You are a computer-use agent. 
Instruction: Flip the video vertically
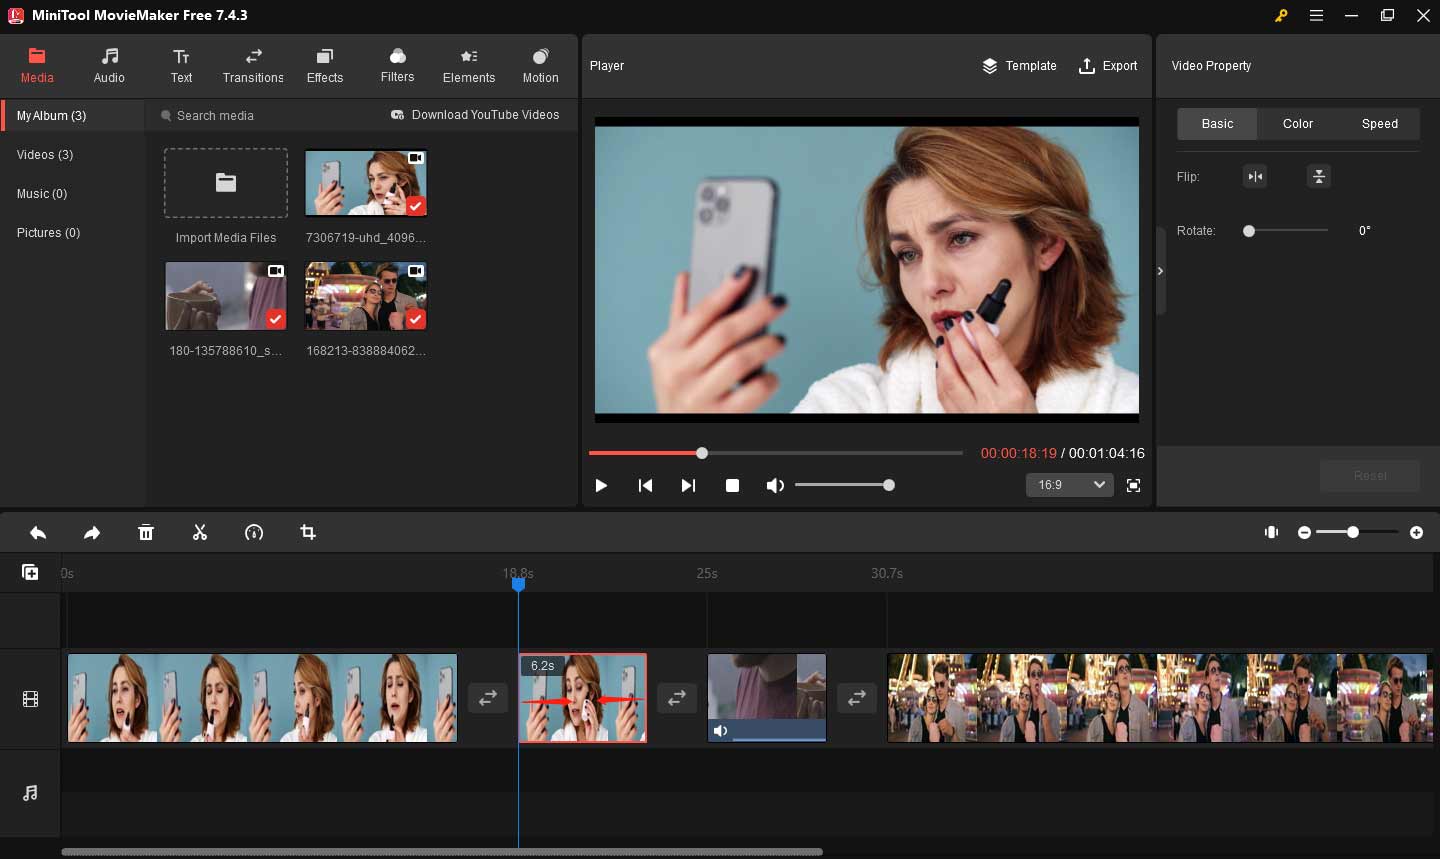pos(1319,176)
